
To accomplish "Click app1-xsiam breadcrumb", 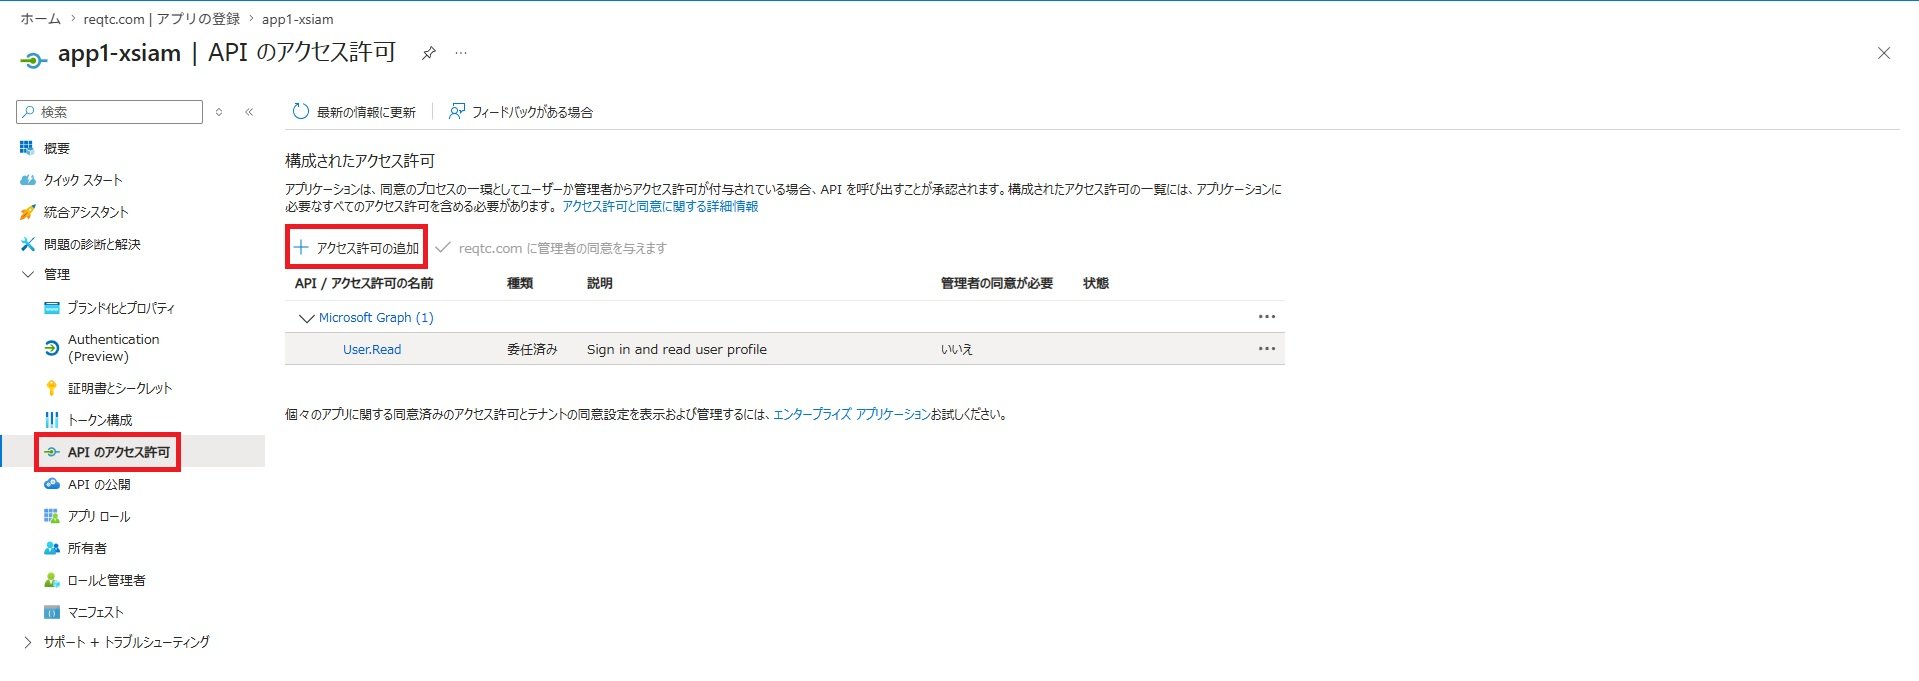I will (x=298, y=19).
